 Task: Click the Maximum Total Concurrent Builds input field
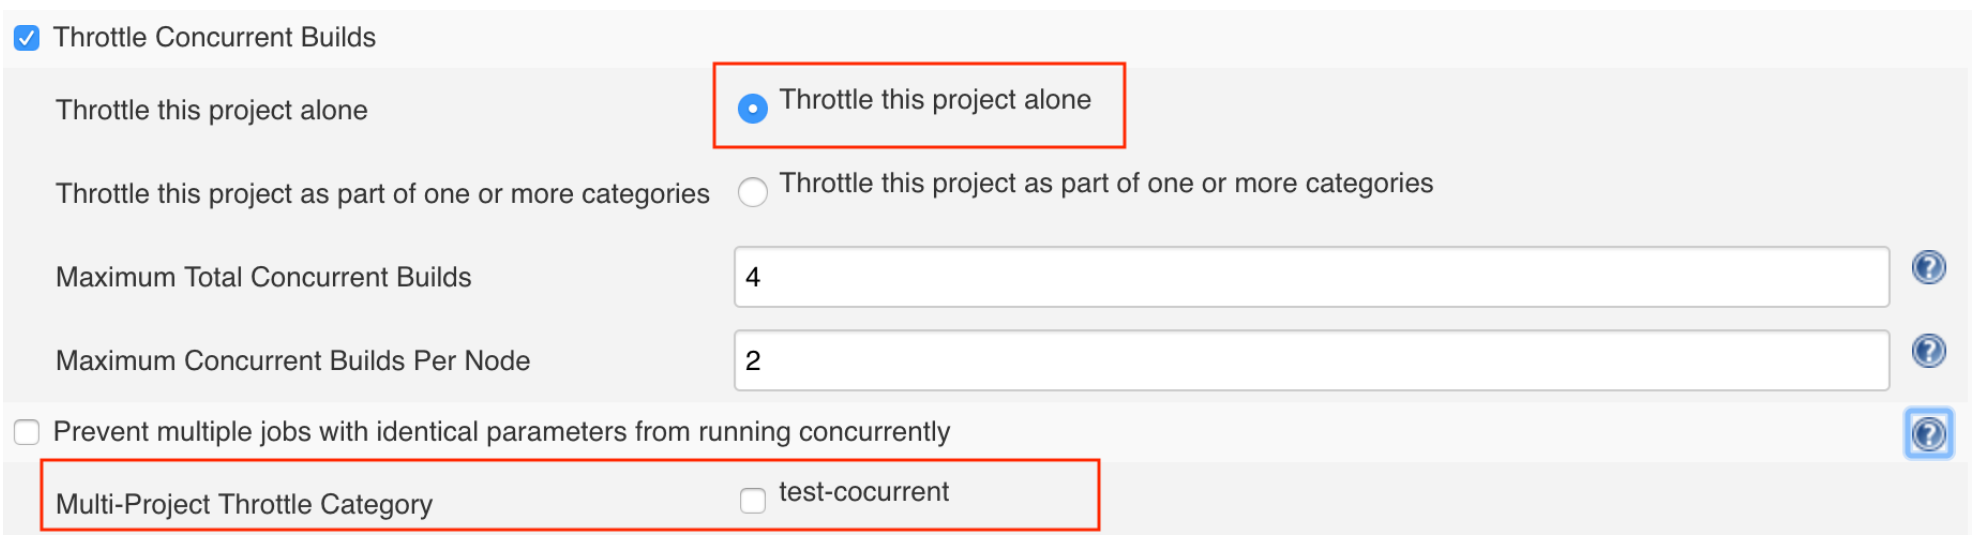point(1310,277)
